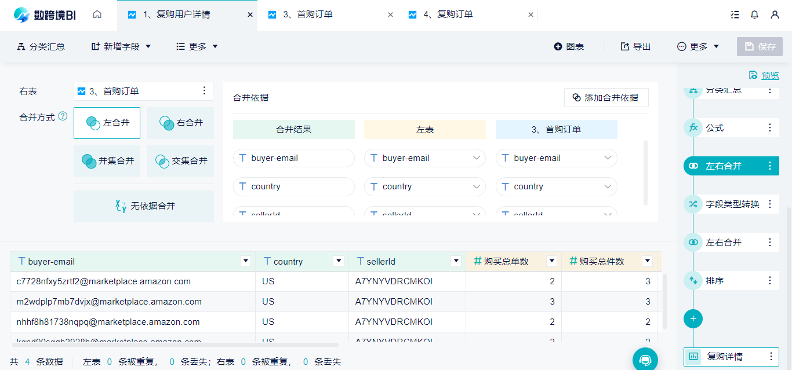Viewport: 792px width, 370px height.
Task: Click the 图表 button
Action: point(569,46)
